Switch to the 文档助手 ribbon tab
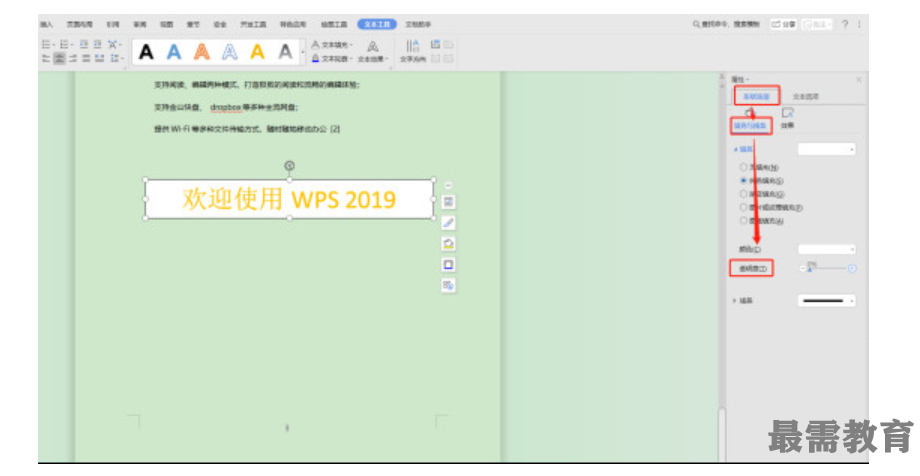 pyautogui.click(x=418, y=24)
